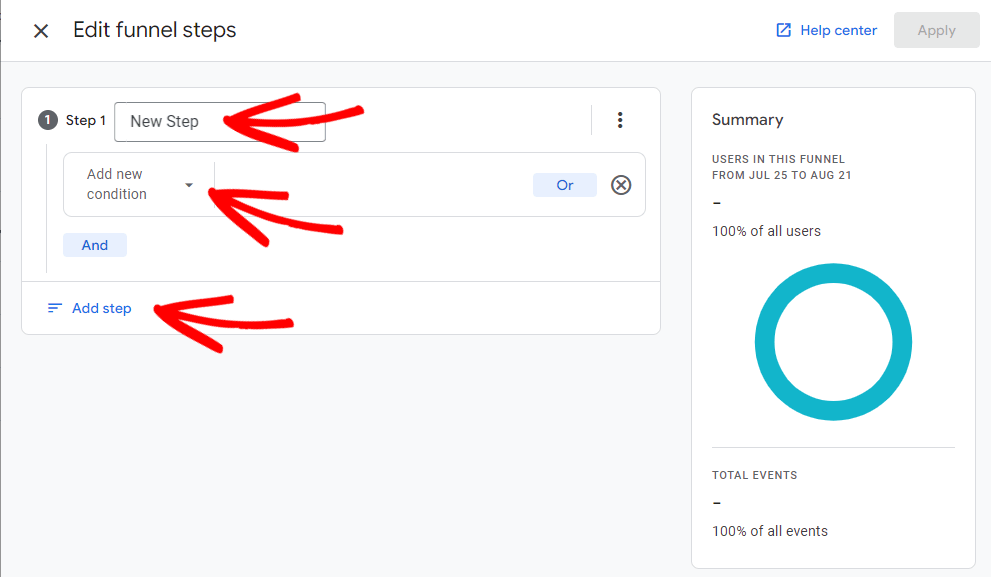This screenshot has width=991, height=577.
Task: Click the funnel icon next to Add step
Action: coord(55,307)
